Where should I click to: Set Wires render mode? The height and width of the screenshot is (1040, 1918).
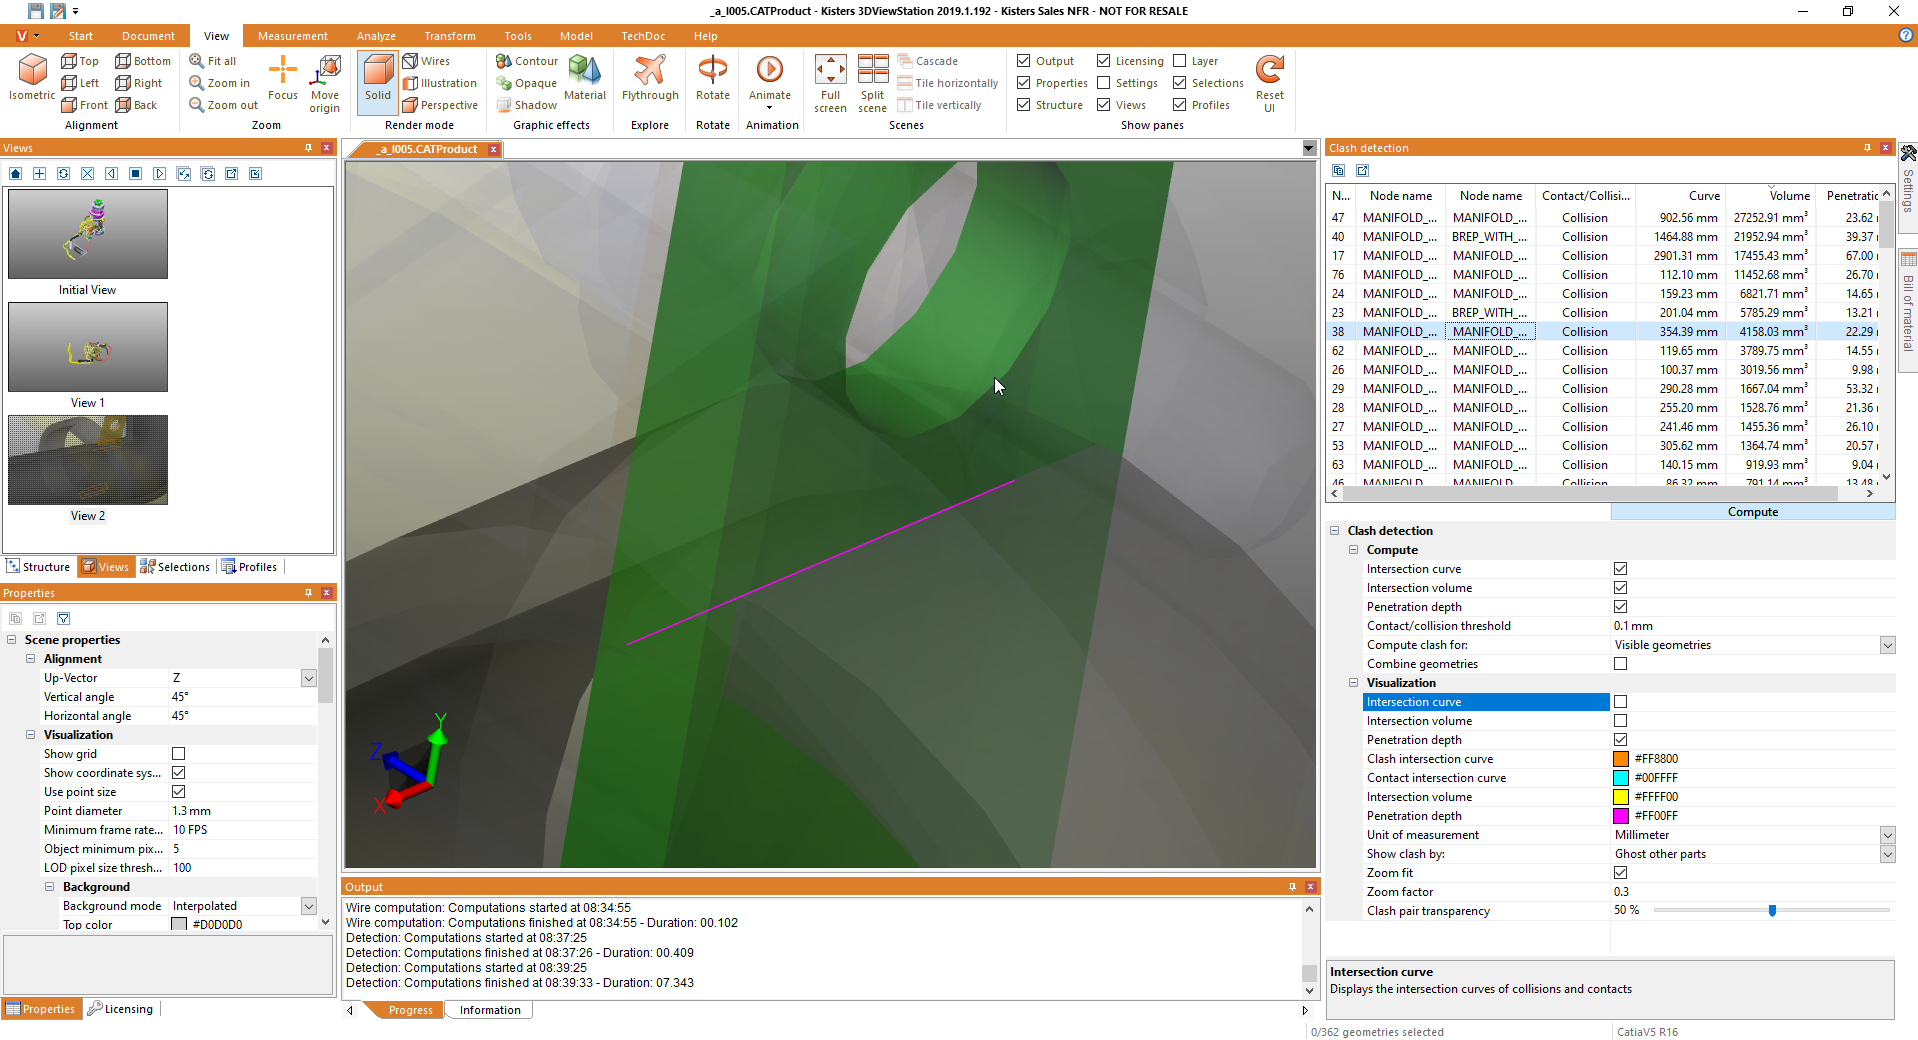point(427,61)
